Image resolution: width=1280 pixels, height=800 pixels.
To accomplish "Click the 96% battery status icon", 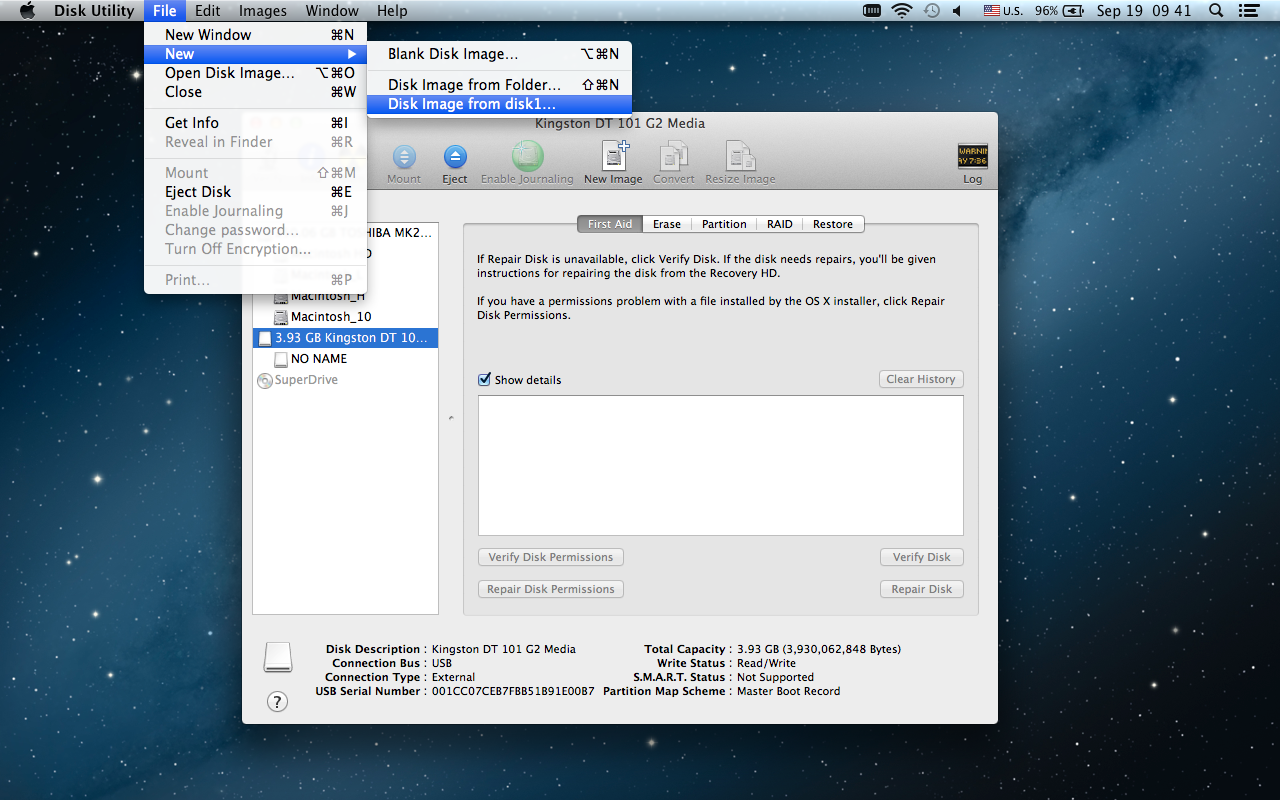I will coord(1059,11).
